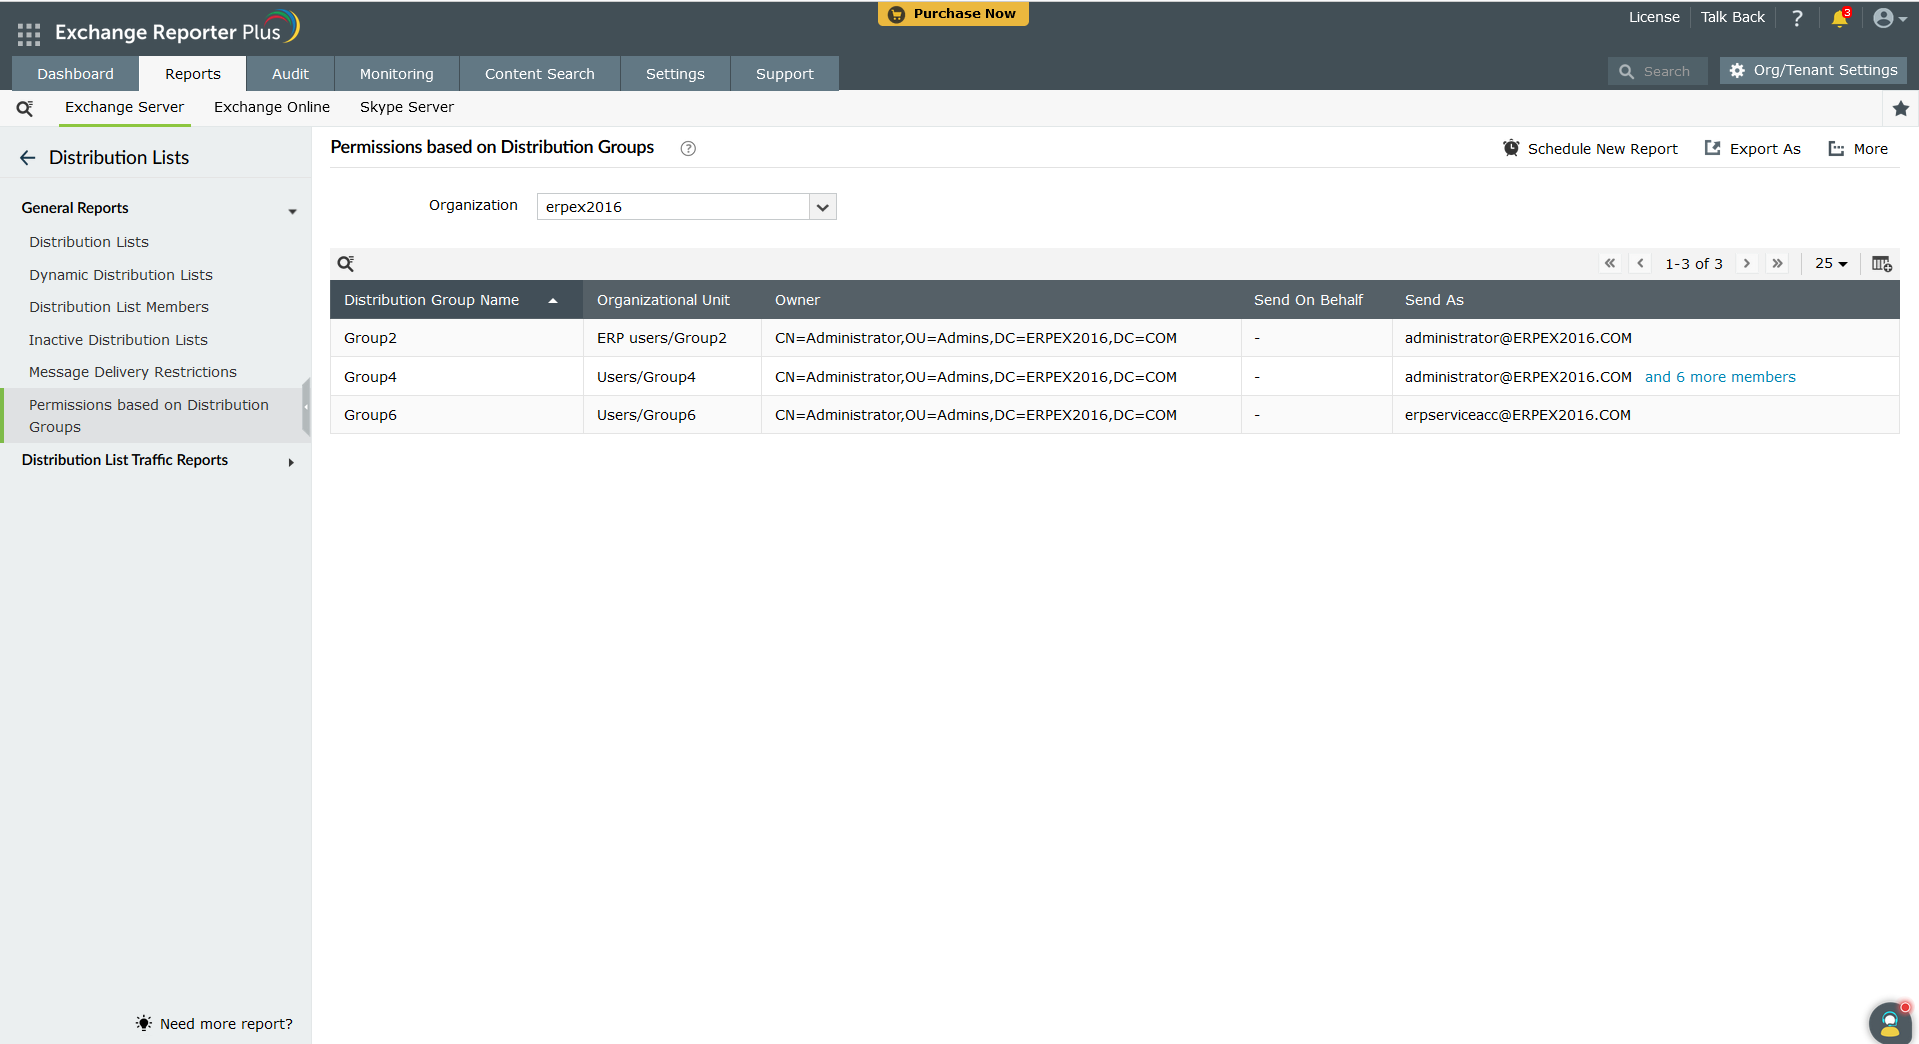Sort by Send On Behalf column
The width and height of the screenshot is (1919, 1044).
(1308, 300)
